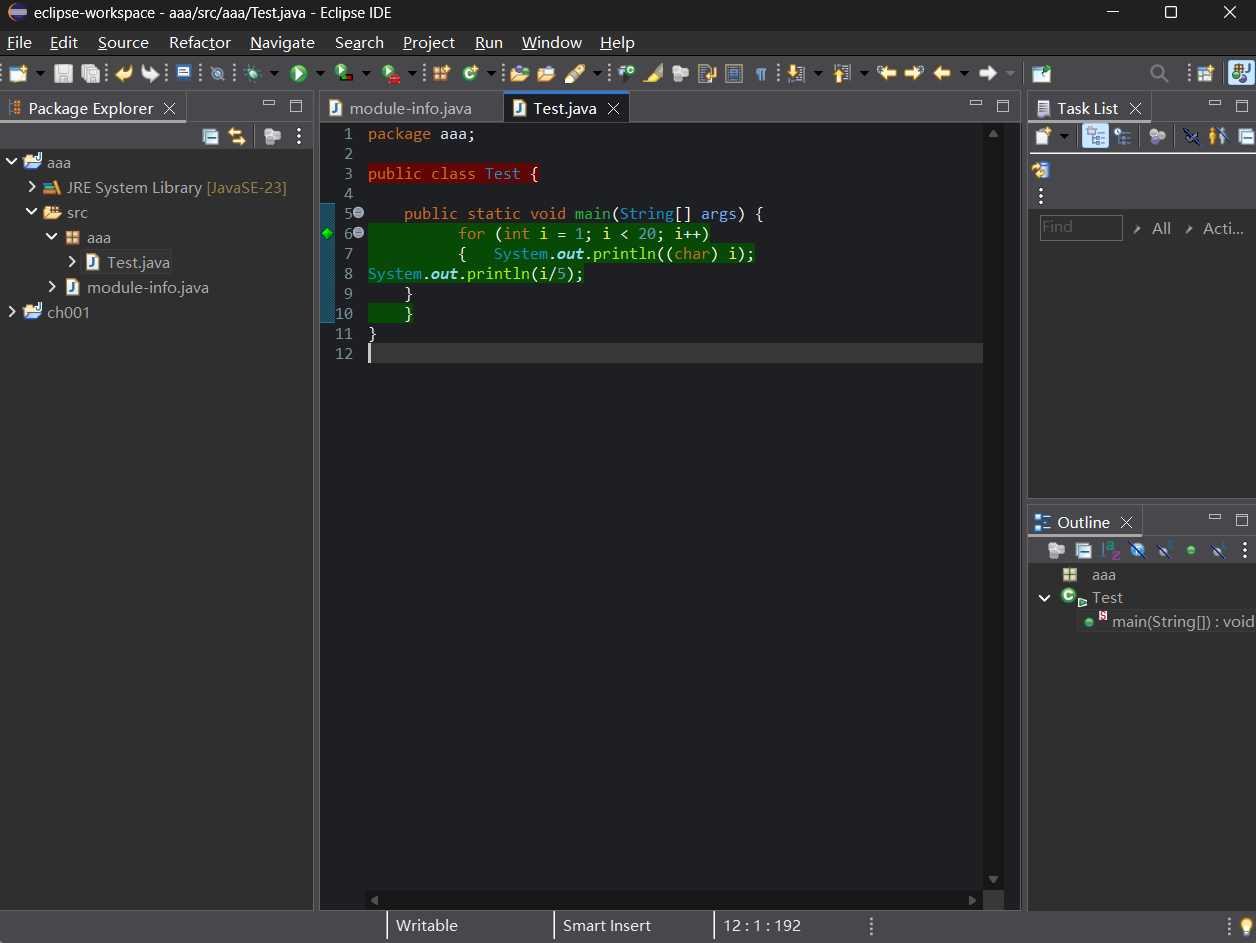1256x943 pixels.
Task: Toggle Mark Occurrences highlighter icon
Action: 653,73
